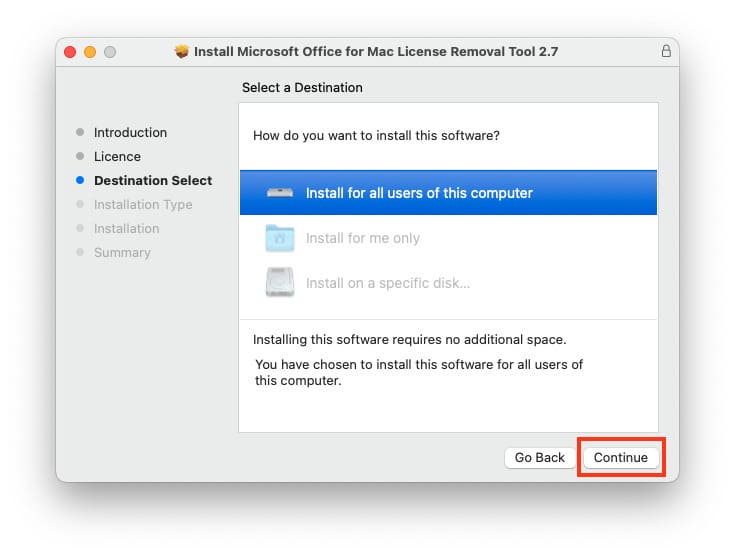Click the lock icon in the title bar

(x=666, y=51)
